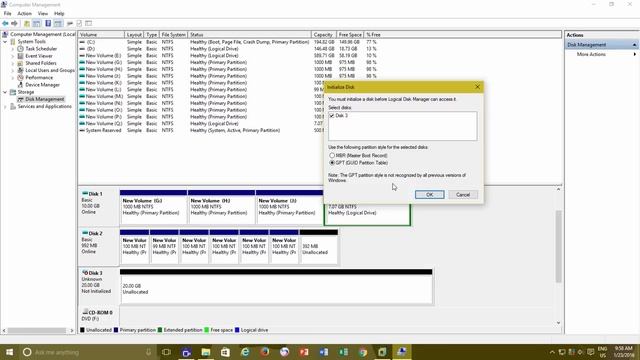This screenshot has height=360, width=640.
Task: Expand Local Users and Groups node
Action: tap(13, 70)
